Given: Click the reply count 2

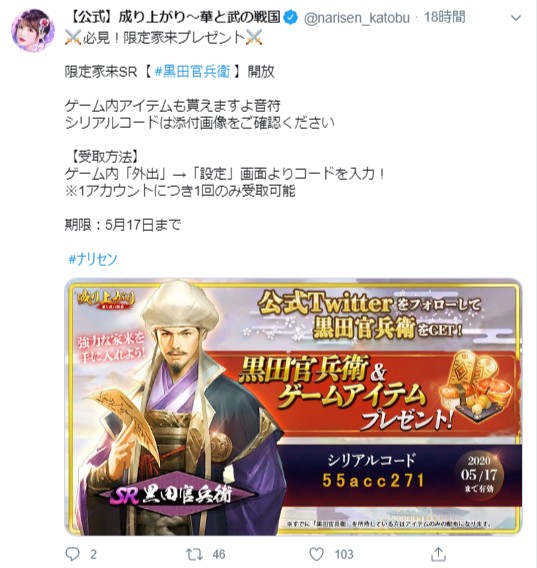Looking at the screenshot, I should [x=93, y=554].
